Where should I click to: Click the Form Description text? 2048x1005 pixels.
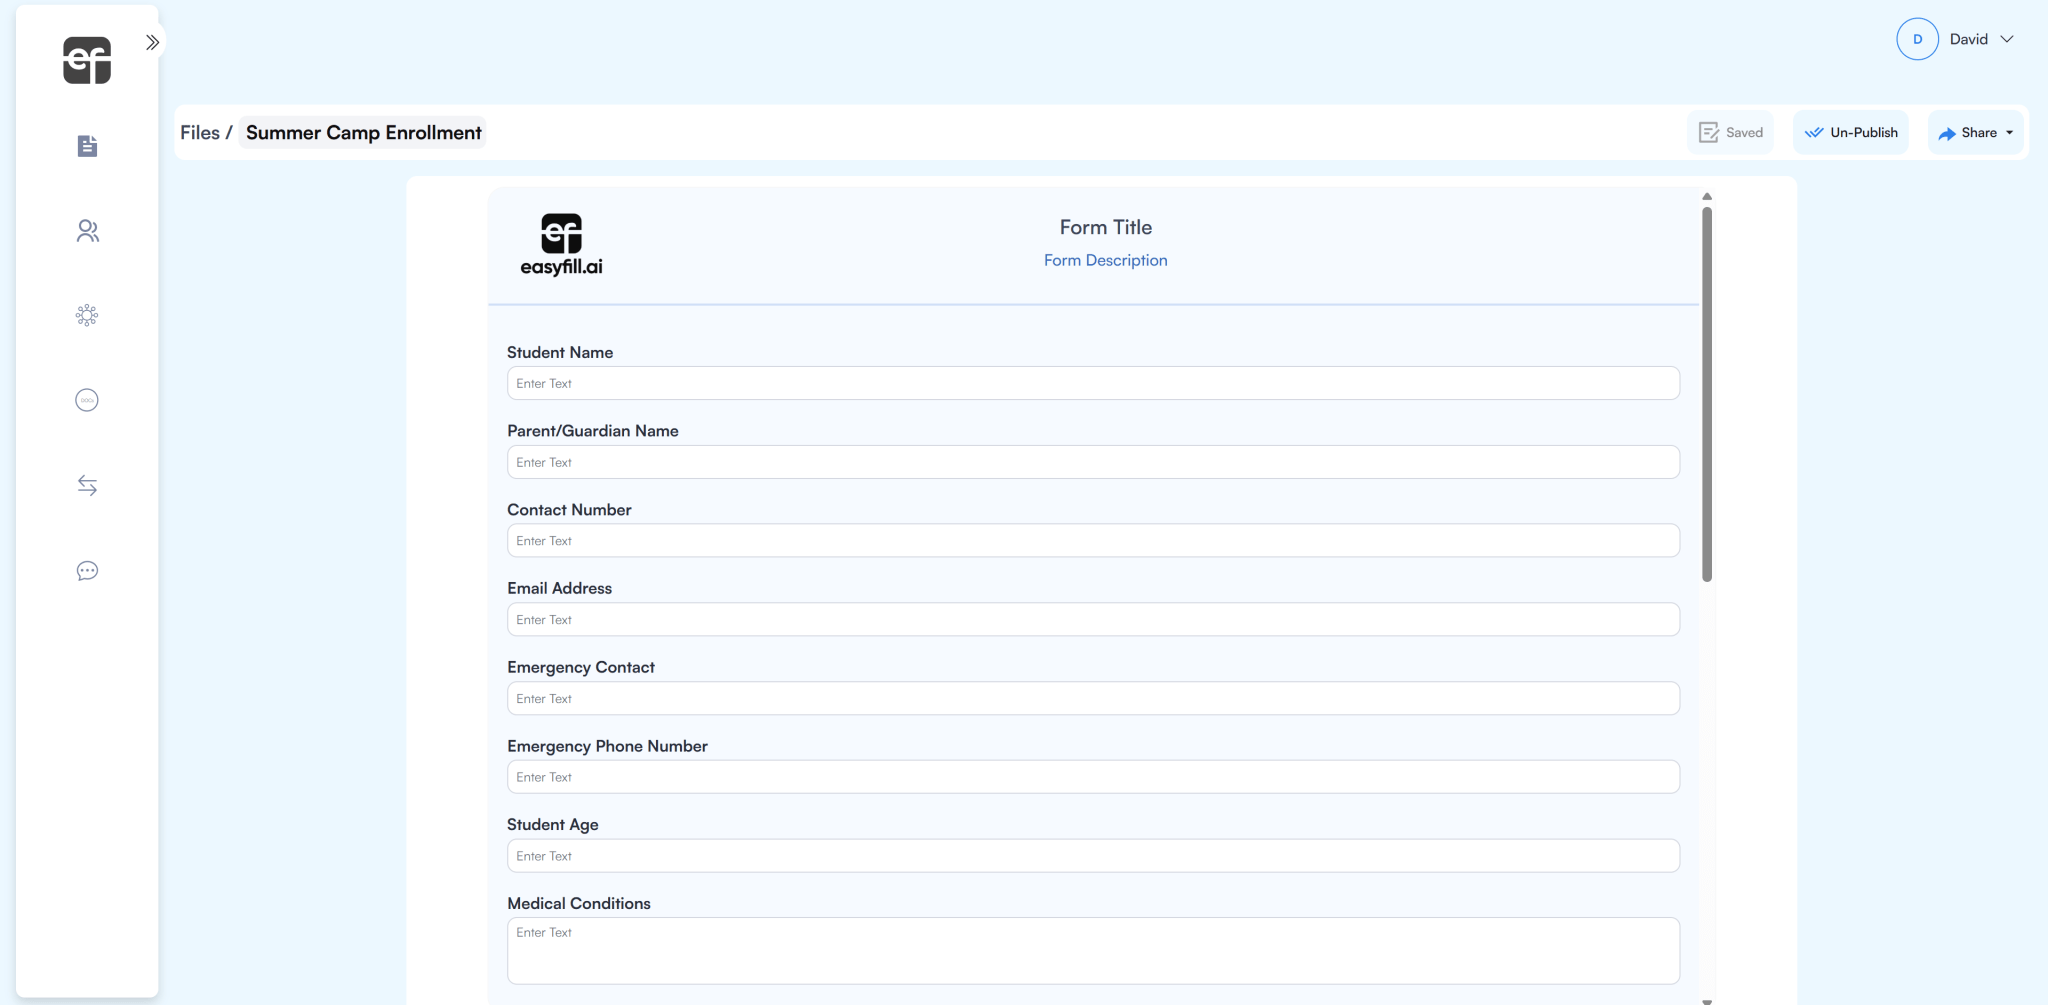click(x=1105, y=260)
